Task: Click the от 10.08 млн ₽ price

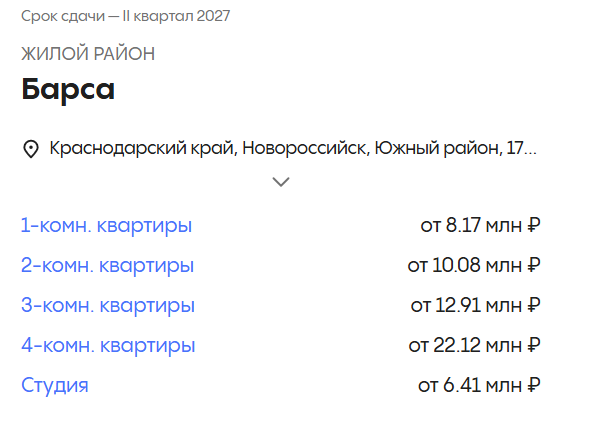Action: 474,265
